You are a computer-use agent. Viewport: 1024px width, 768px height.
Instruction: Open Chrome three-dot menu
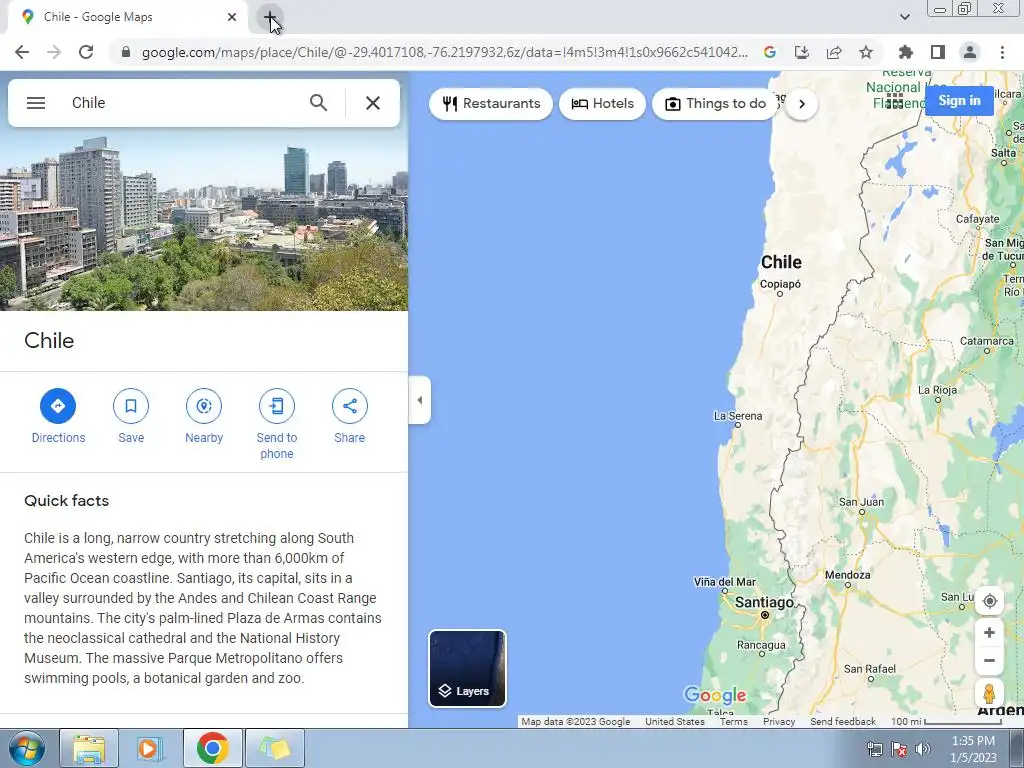tap(1002, 52)
